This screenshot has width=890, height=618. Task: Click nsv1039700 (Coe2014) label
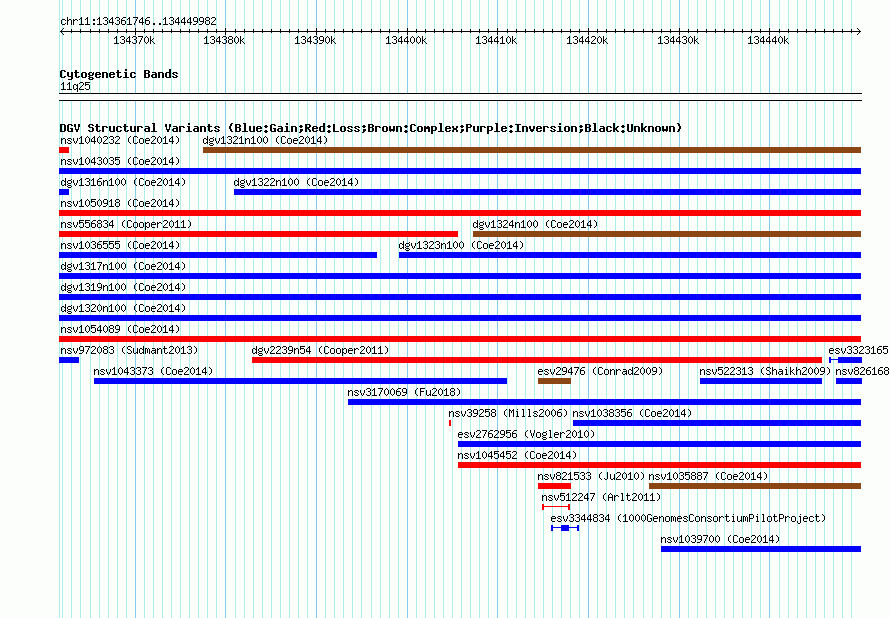[x=720, y=539]
